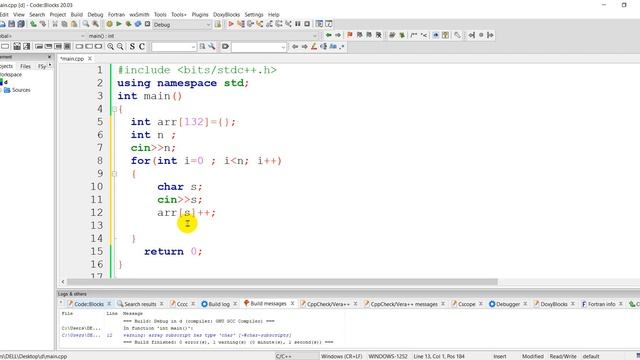Screen dimensions: 640x360
Task: Click the horizontal editor scrollbar thumb
Action: coord(282,282)
